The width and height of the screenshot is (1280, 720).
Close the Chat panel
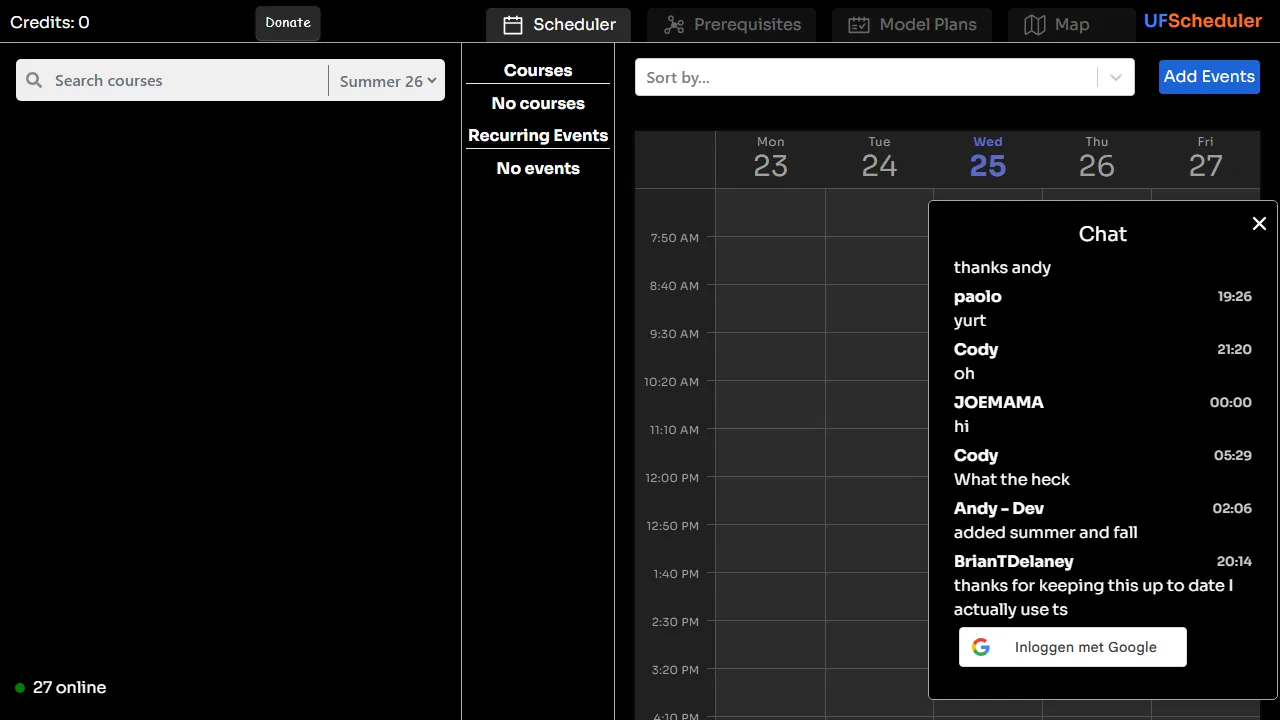click(x=1259, y=223)
